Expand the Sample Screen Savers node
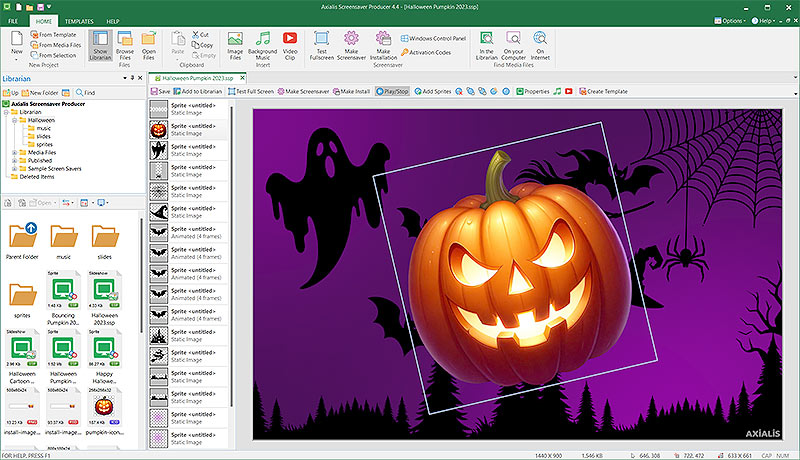Image resolution: width=800 pixels, height=460 pixels. 15,169
